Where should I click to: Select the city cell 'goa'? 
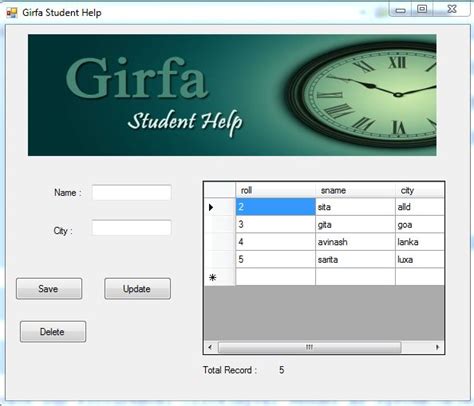[420, 224]
